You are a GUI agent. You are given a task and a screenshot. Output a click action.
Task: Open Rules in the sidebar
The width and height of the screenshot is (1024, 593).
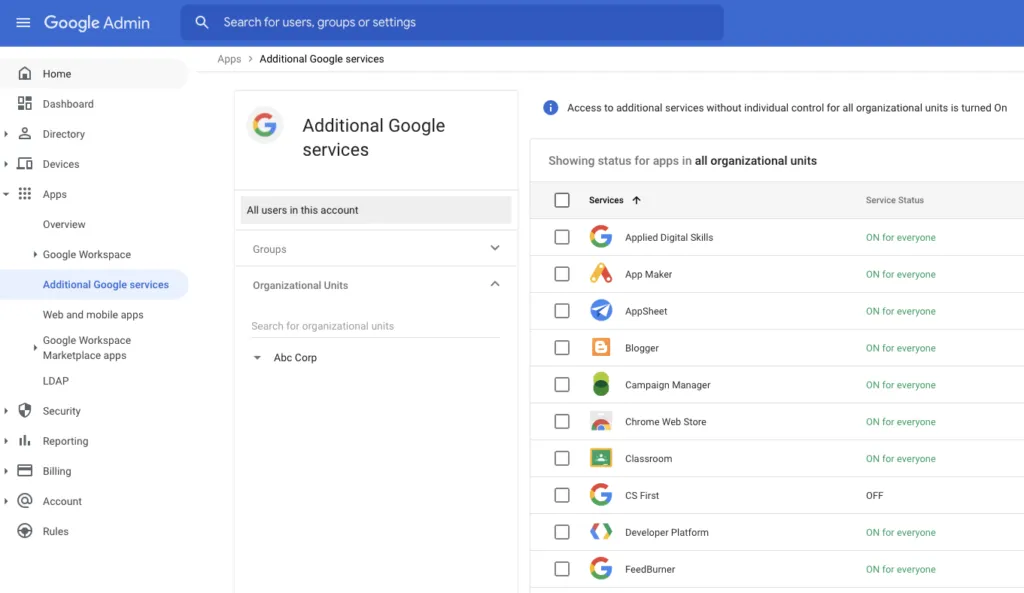pos(56,531)
